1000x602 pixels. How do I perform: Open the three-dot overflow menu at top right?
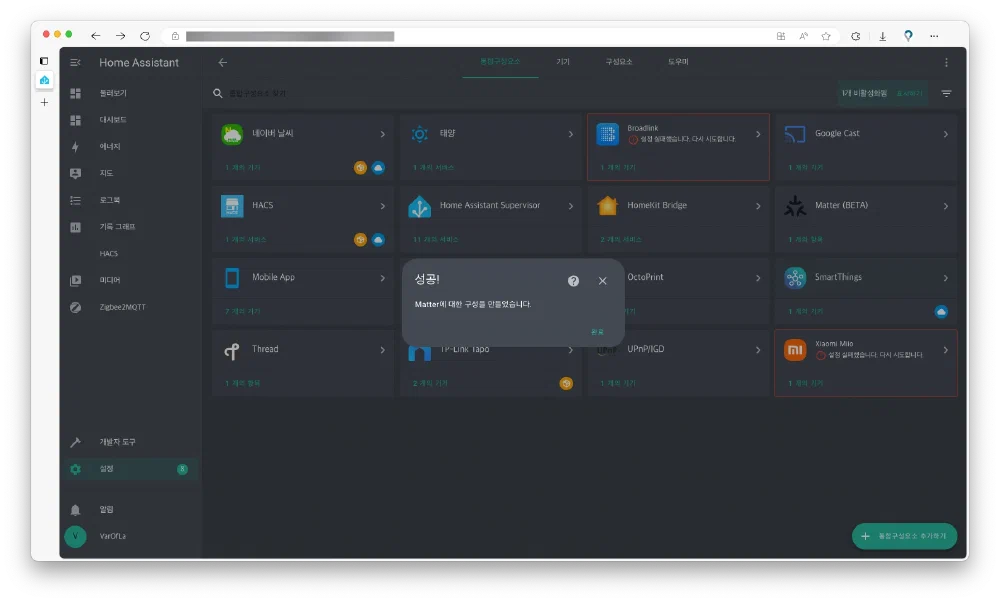[x=946, y=62]
